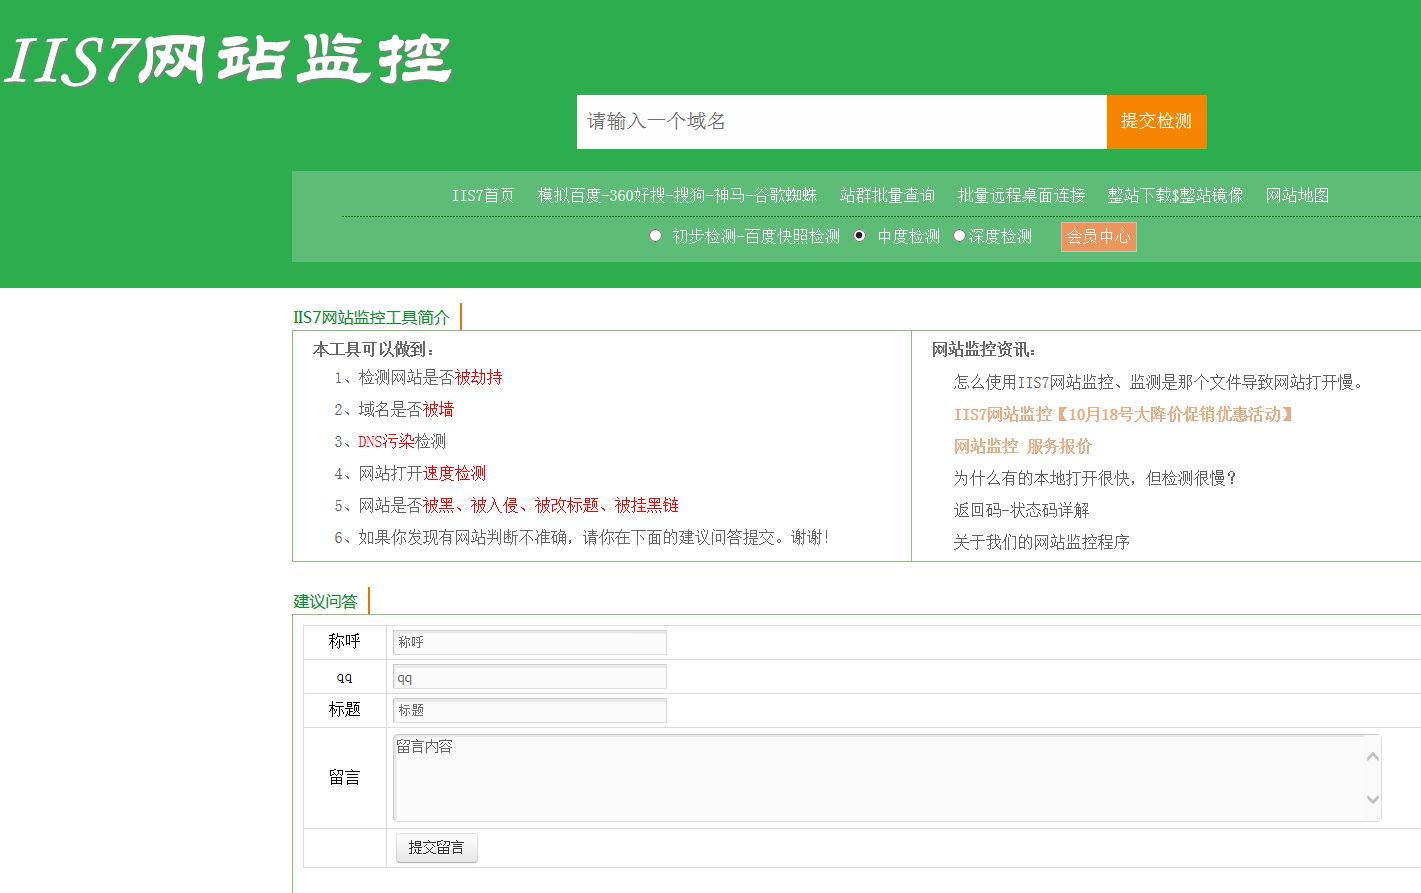1421x893 pixels.
Task: Click the 称呼 input field
Action: (x=530, y=642)
